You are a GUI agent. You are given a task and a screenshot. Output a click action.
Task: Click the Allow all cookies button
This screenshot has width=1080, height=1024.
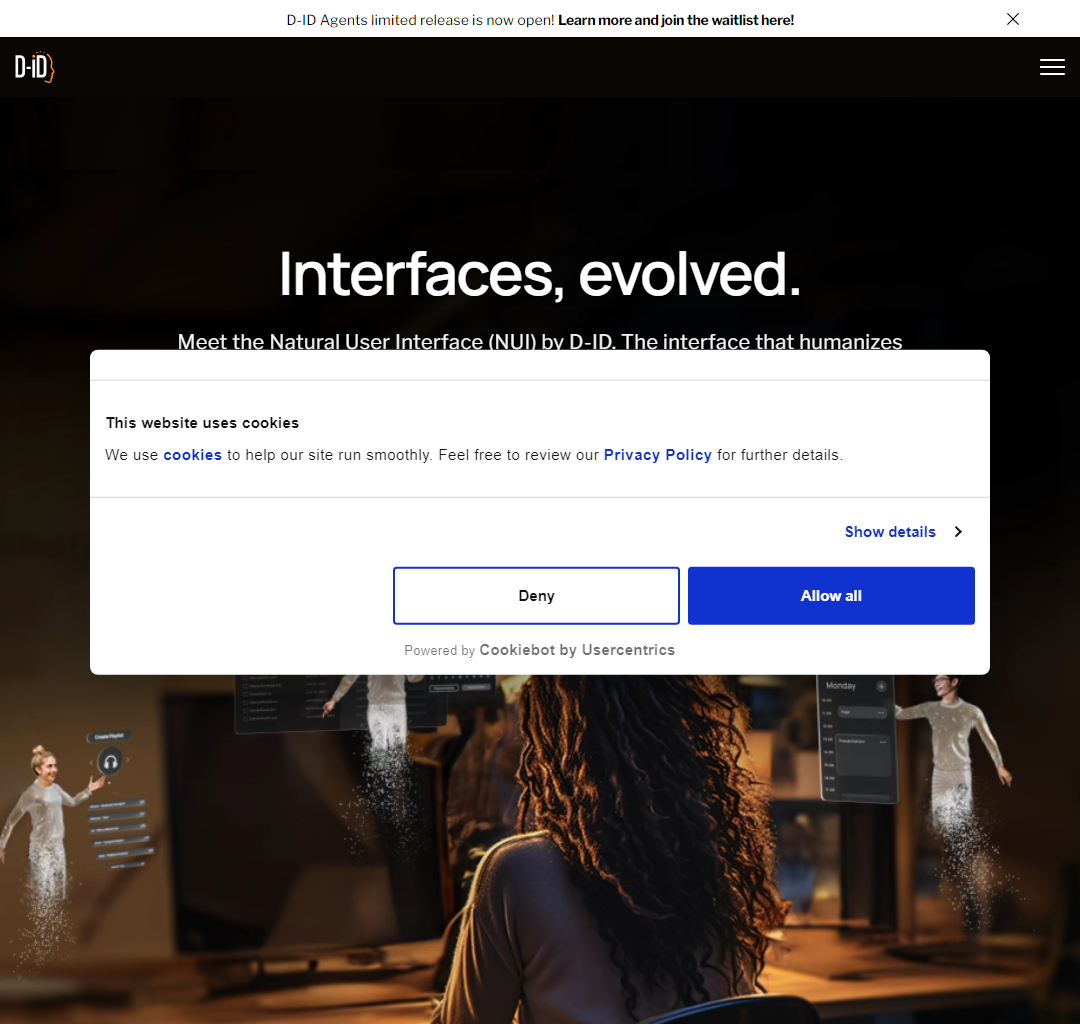[831, 596]
